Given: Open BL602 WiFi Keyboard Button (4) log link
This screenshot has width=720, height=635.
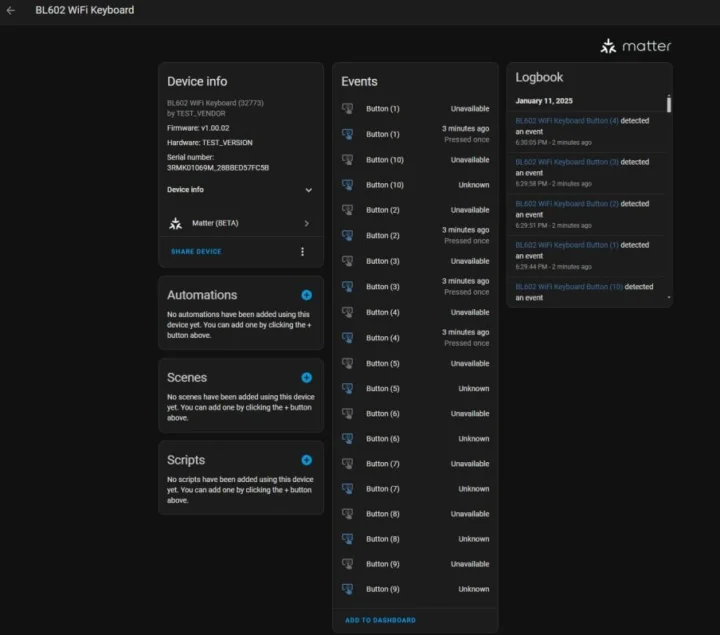Looking at the screenshot, I should tap(567, 121).
